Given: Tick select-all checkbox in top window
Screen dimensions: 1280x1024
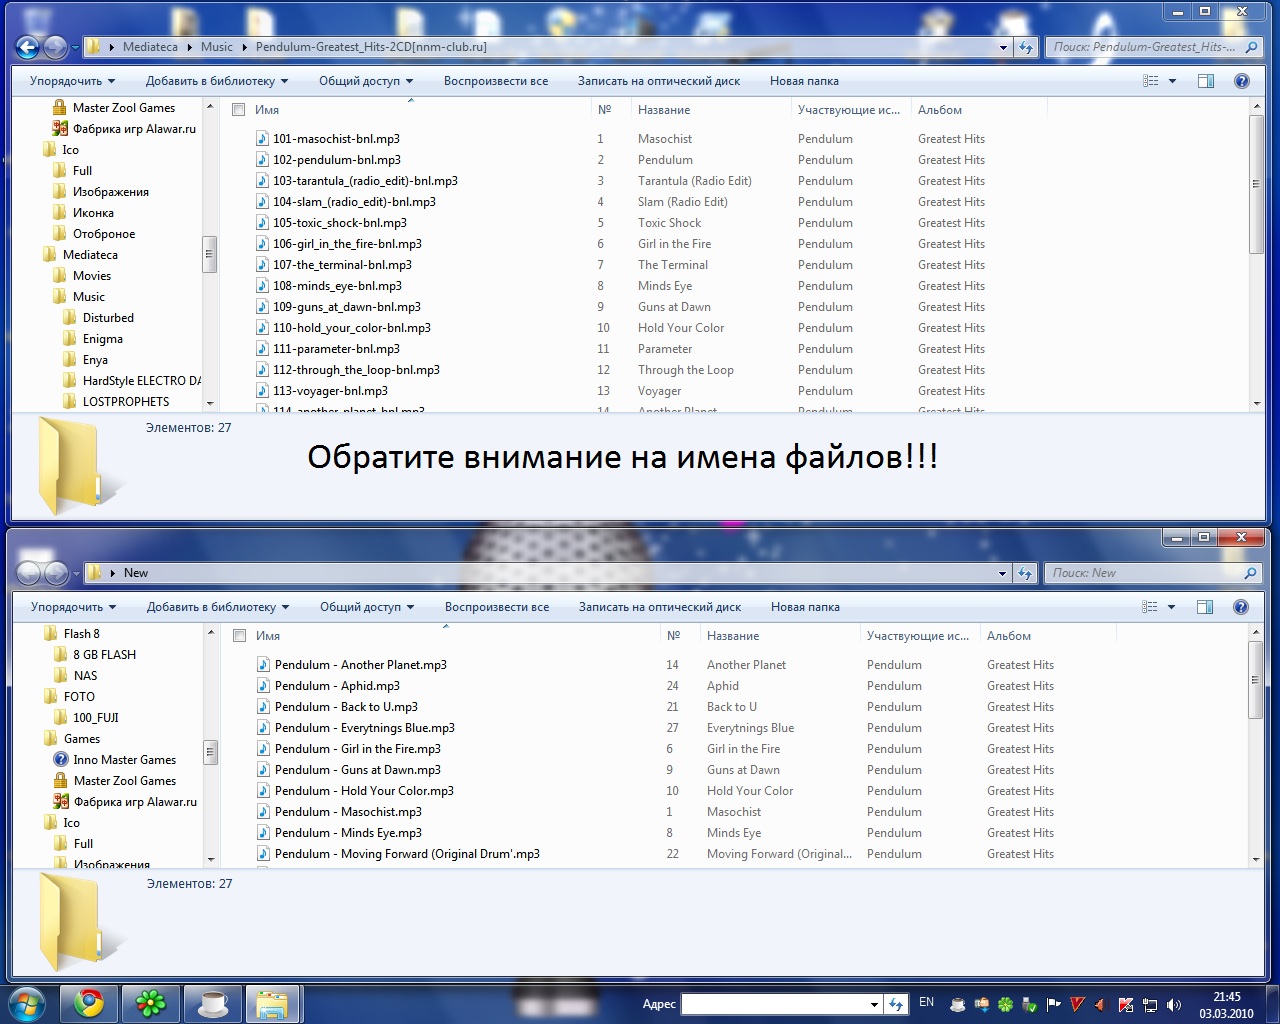Looking at the screenshot, I should [x=238, y=110].
